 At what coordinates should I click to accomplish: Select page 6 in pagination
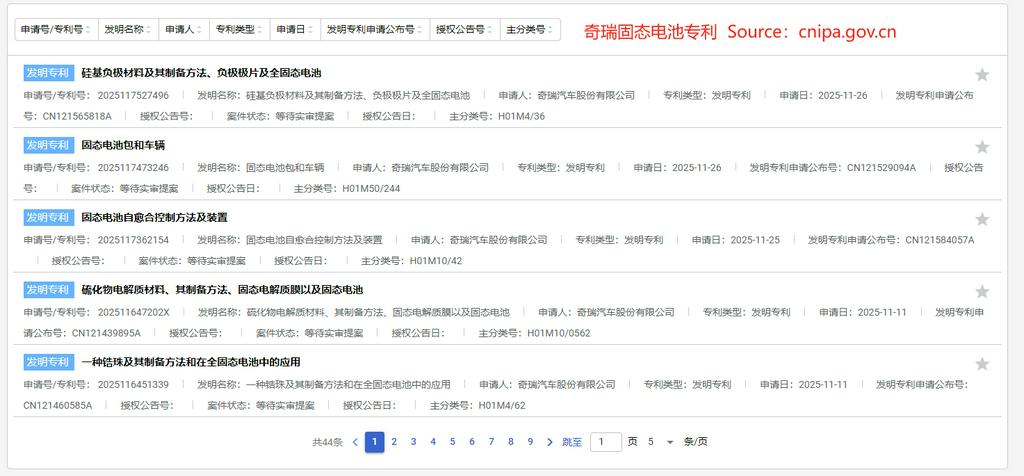pyautogui.click(x=472, y=442)
